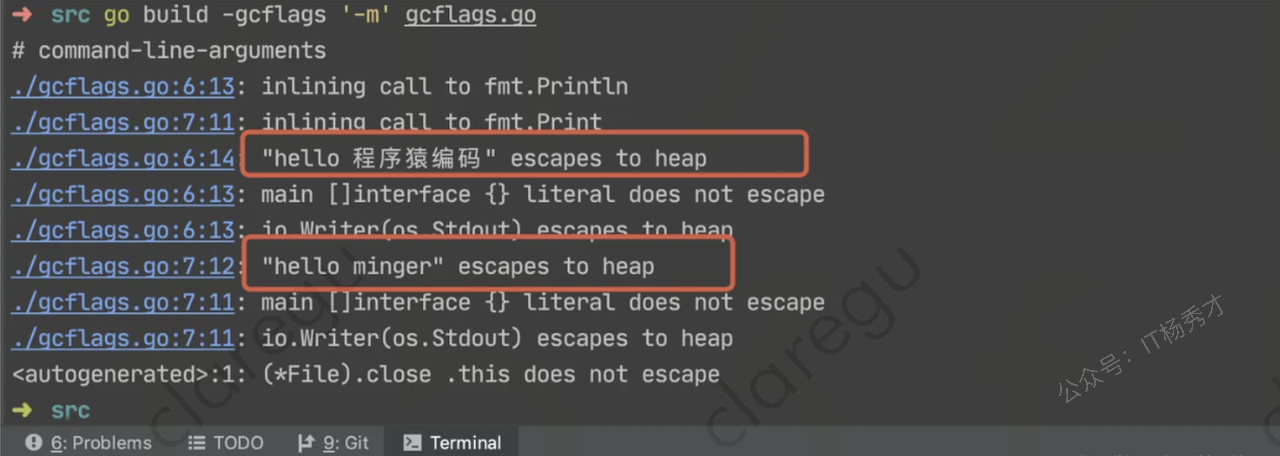Open the 9: Git tab
The image size is (1280, 456).
point(333,442)
